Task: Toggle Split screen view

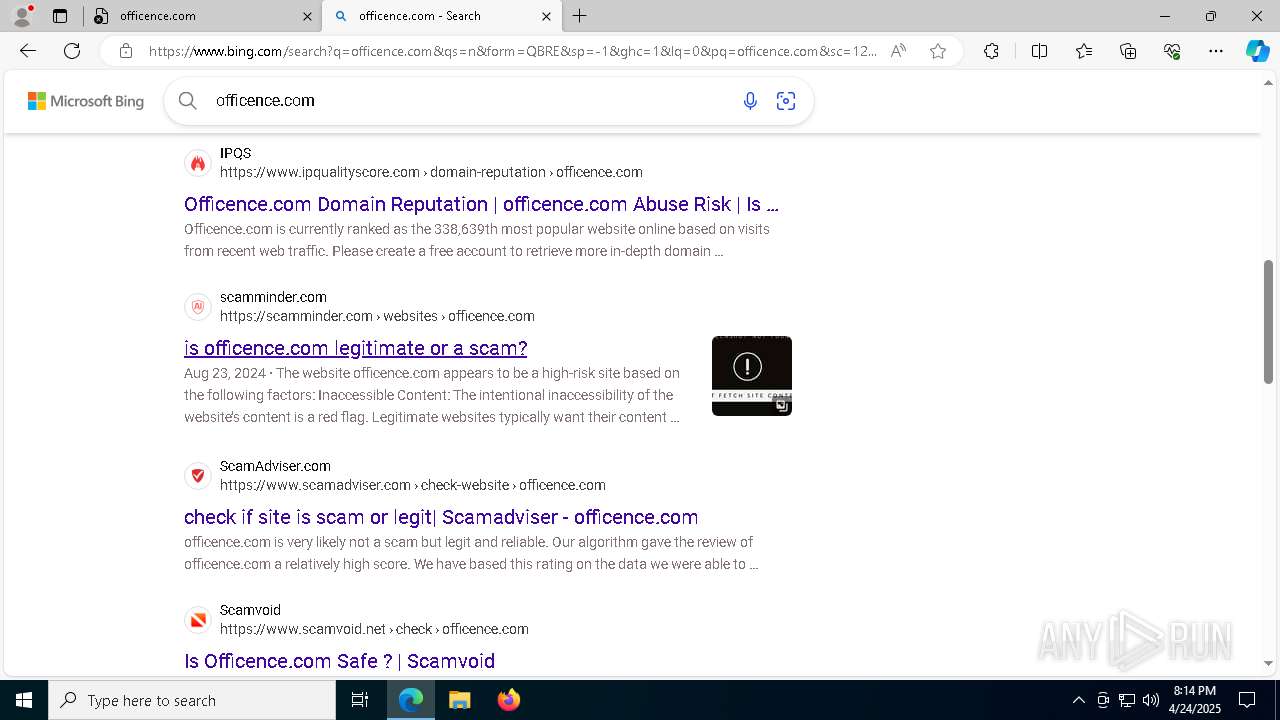Action: tap(1039, 51)
